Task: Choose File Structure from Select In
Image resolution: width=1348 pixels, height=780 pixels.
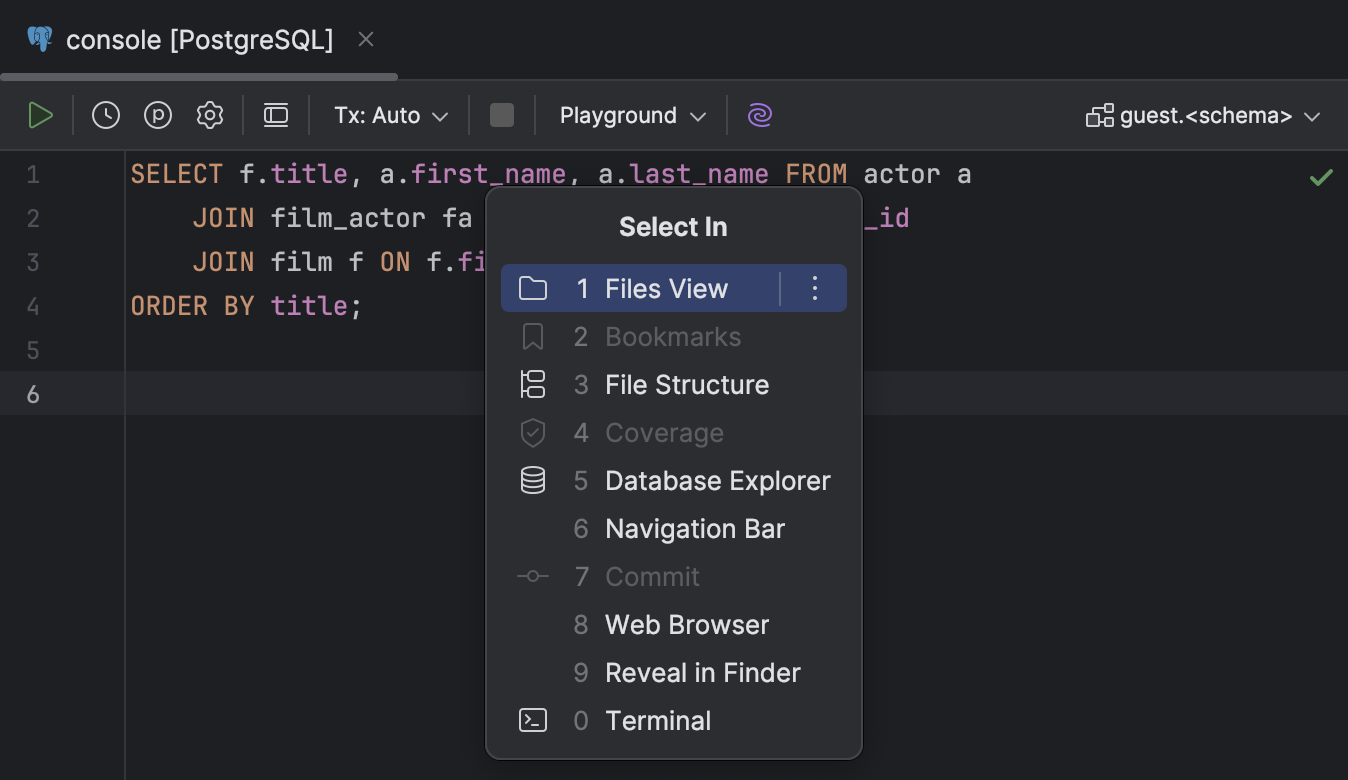Action: click(x=687, y=385)
